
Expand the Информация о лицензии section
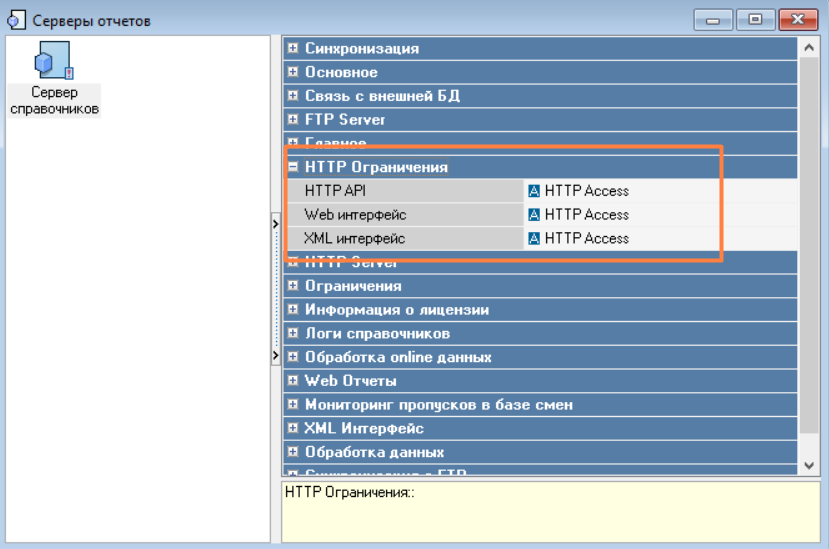293,310
